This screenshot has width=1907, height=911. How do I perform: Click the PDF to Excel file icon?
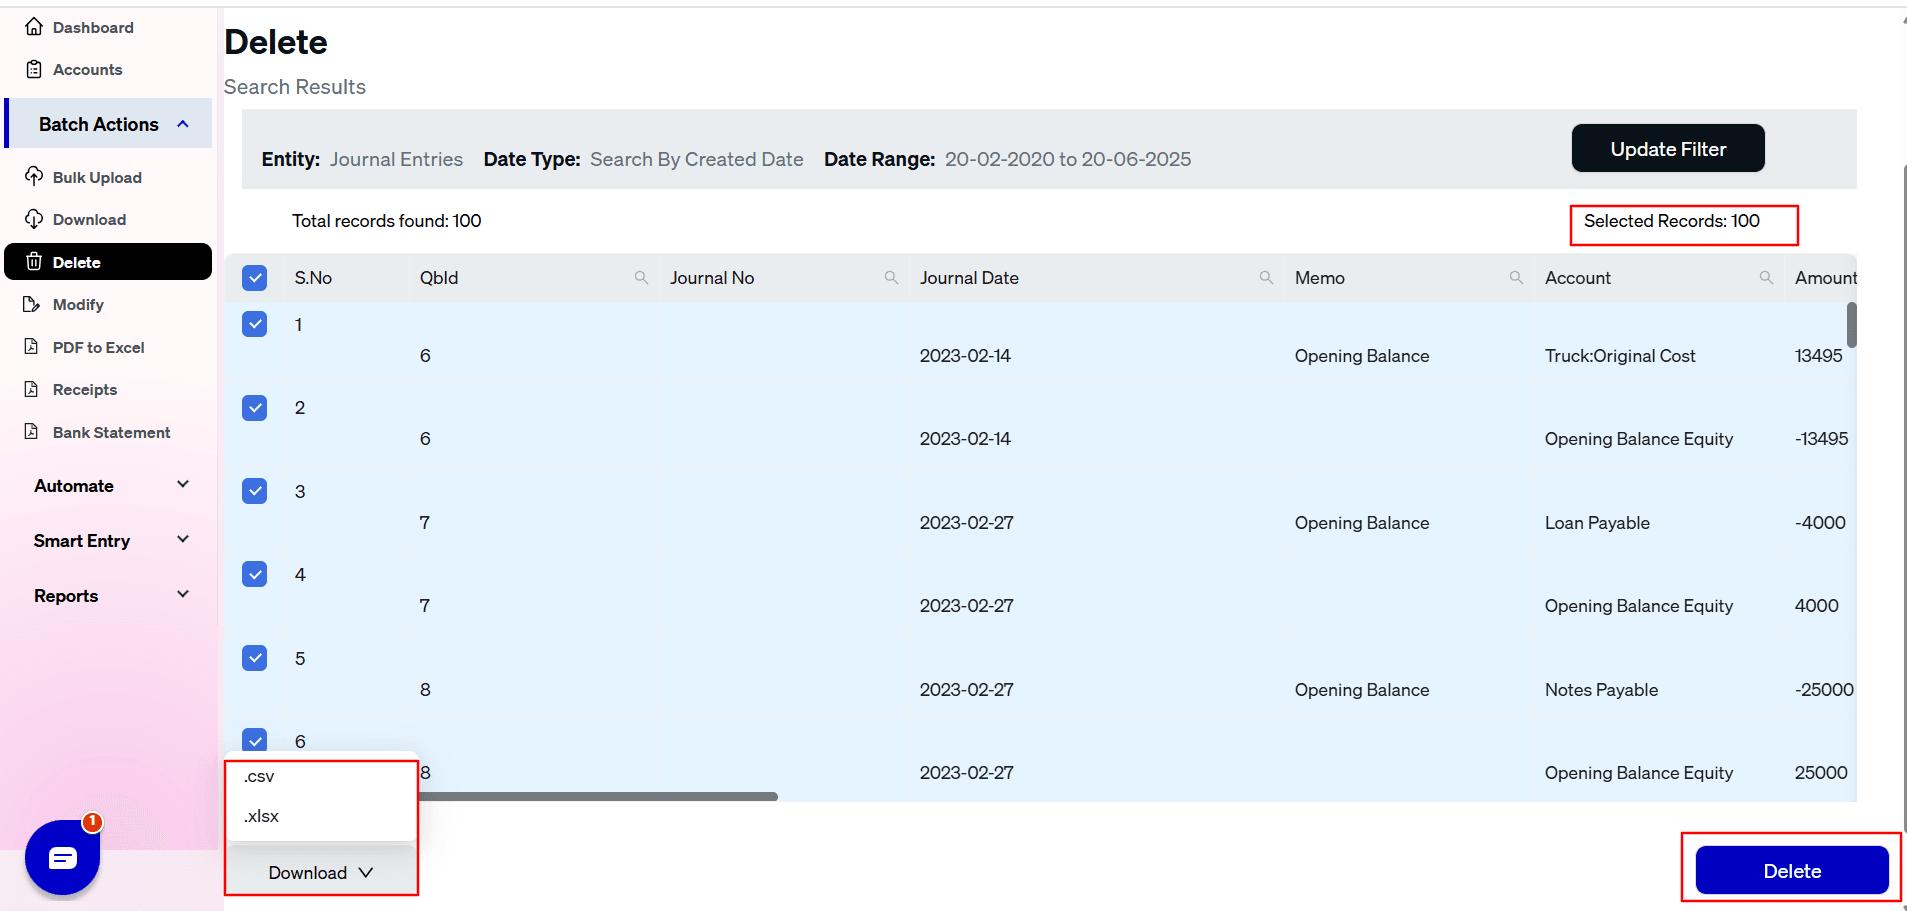tap(32, 347)
